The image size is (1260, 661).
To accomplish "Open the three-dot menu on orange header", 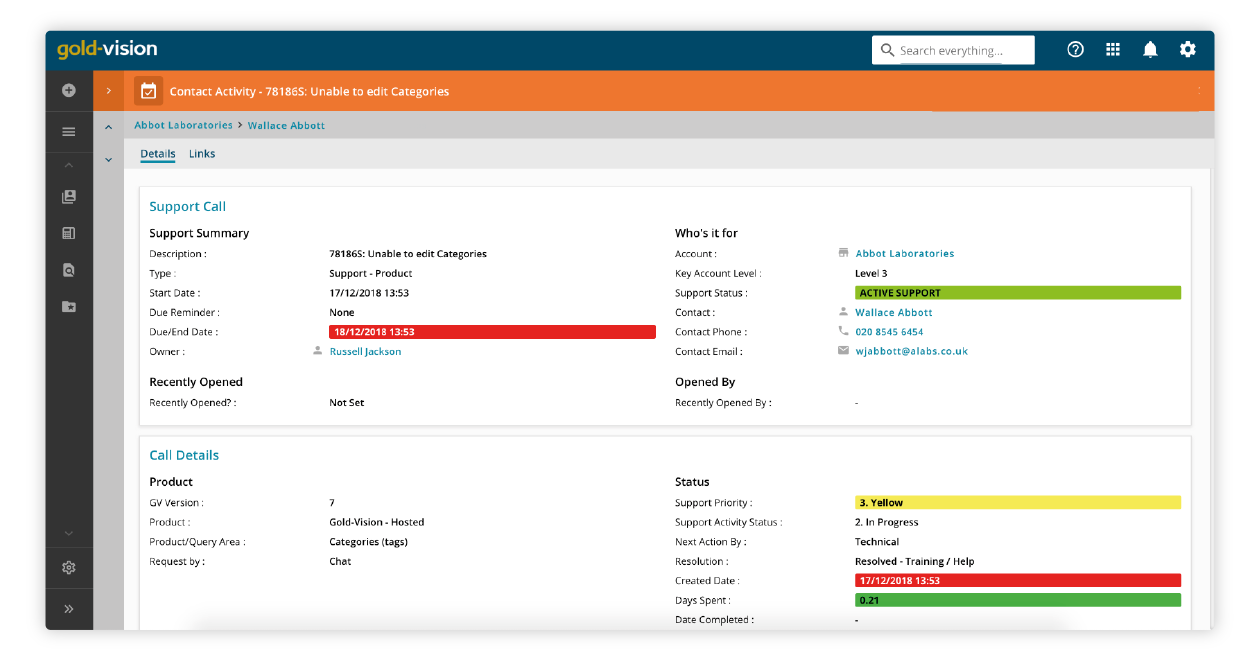I will coord(1199,91).
